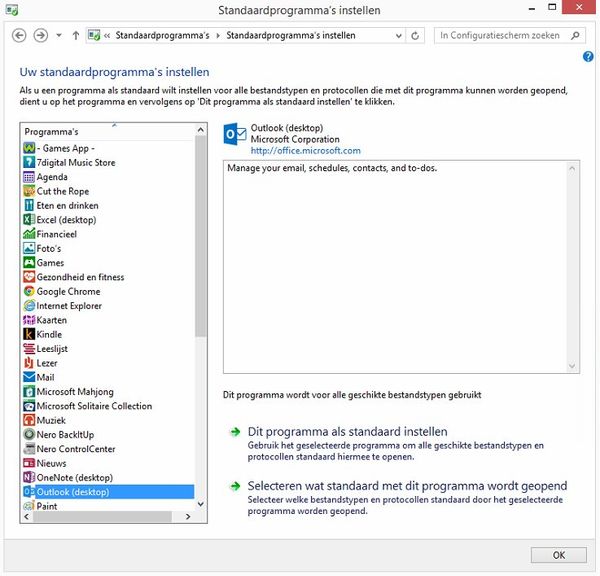The image size is (600, 576).
Task: Click the Leeslijst icon
Action: [29, 349]
